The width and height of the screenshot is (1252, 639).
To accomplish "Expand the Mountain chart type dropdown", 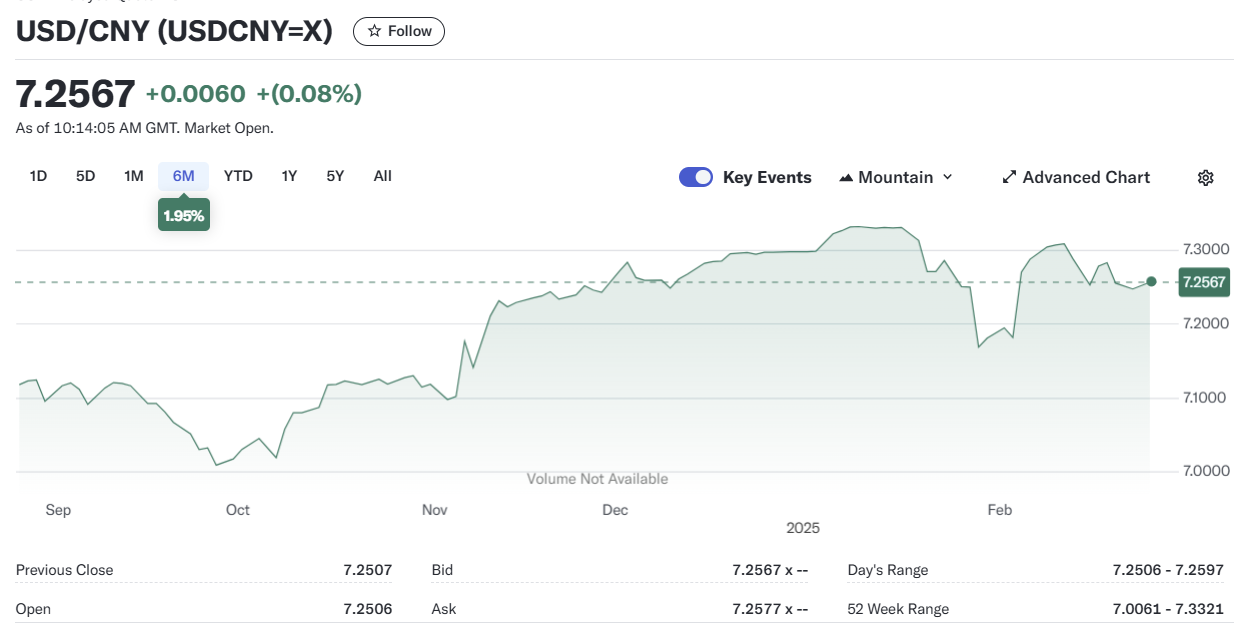I will pyautogui.click(x=947, y=177).
